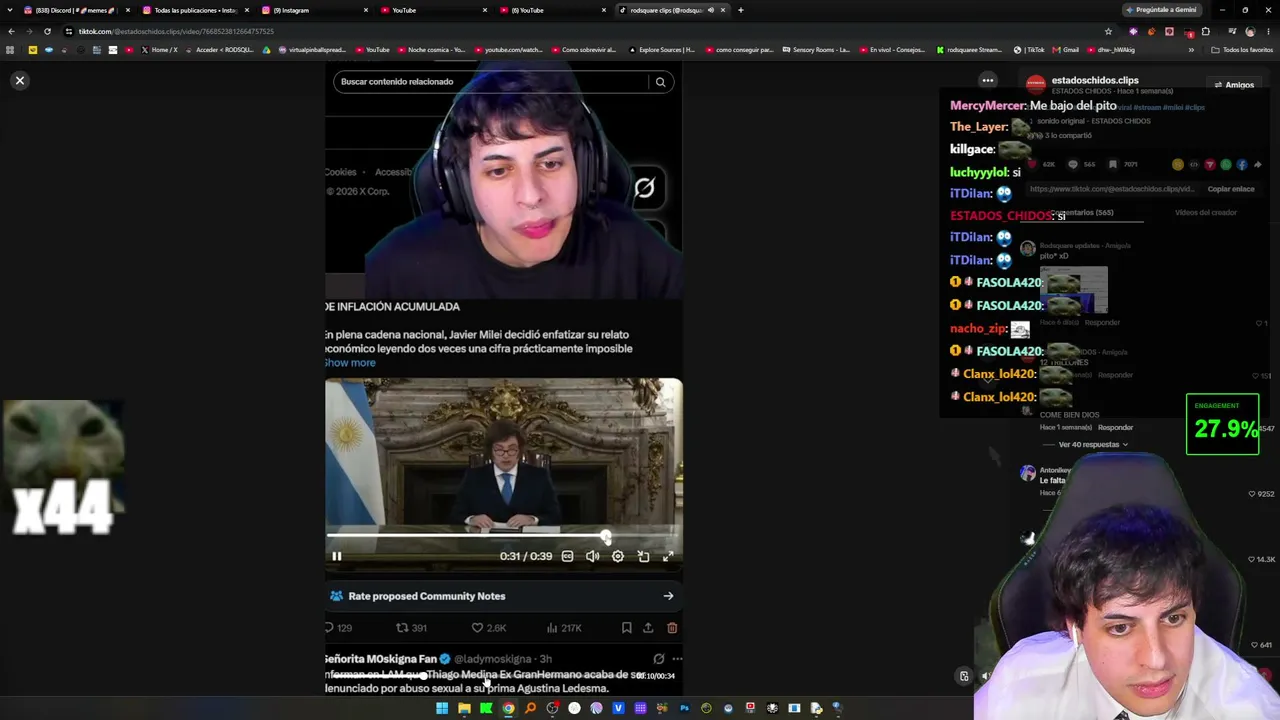Open the @ladymoskigna profile handle
The image size is (1280, 720).
point(494,659)
